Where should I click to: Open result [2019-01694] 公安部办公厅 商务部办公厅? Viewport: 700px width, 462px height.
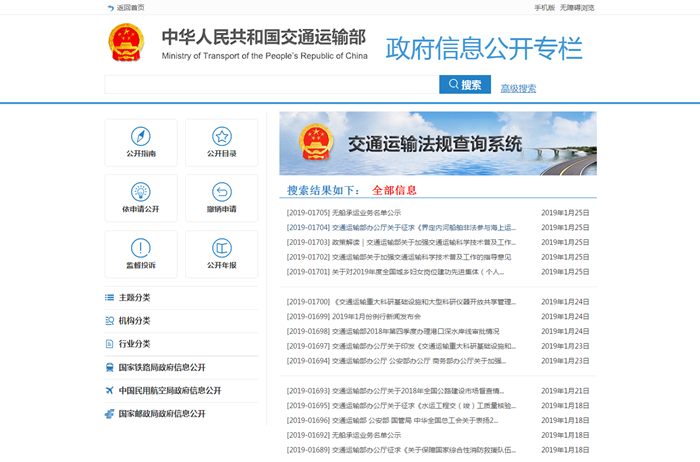396,361
